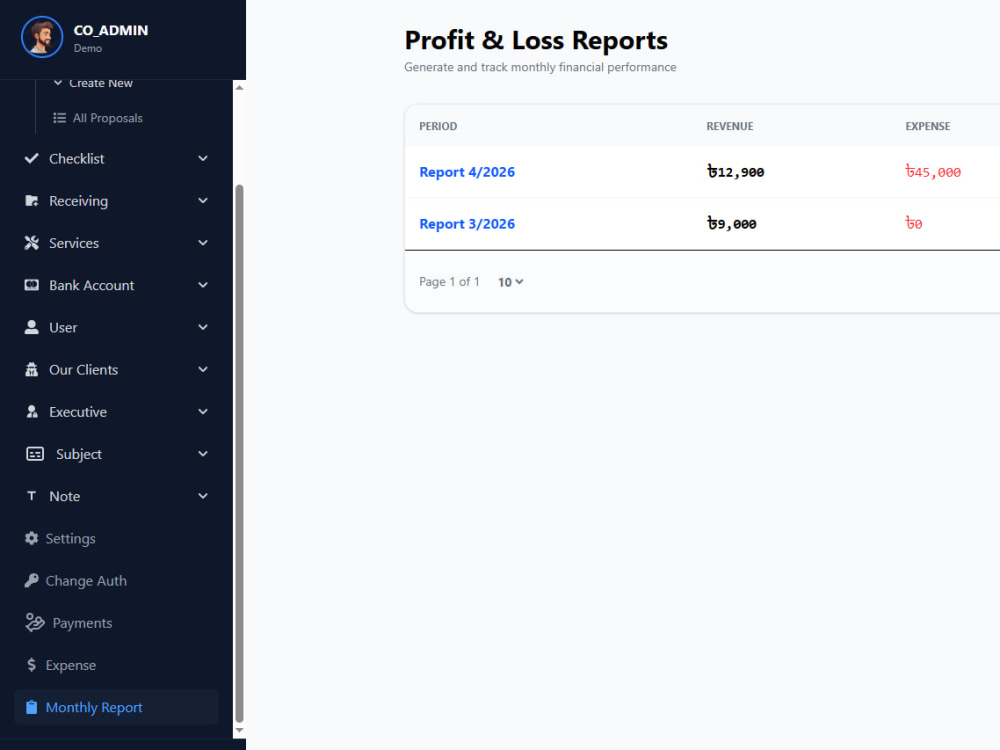This screenshot has height=750, width=1000.
Task: Click the REVENUE column header
Action: pos(730,126)
